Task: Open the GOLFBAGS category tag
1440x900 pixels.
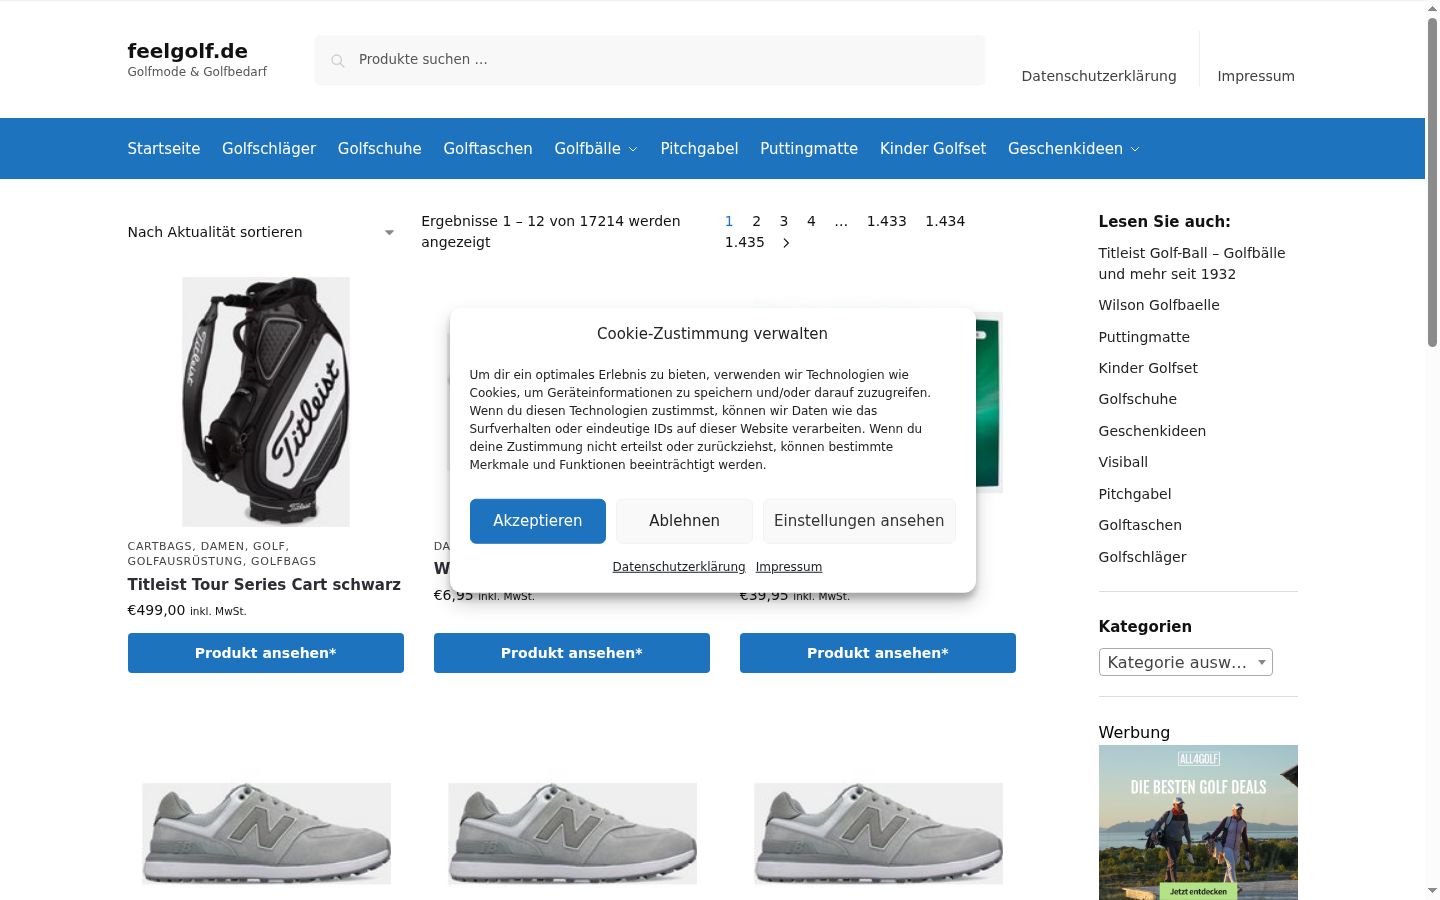Action: click(283, 561)
